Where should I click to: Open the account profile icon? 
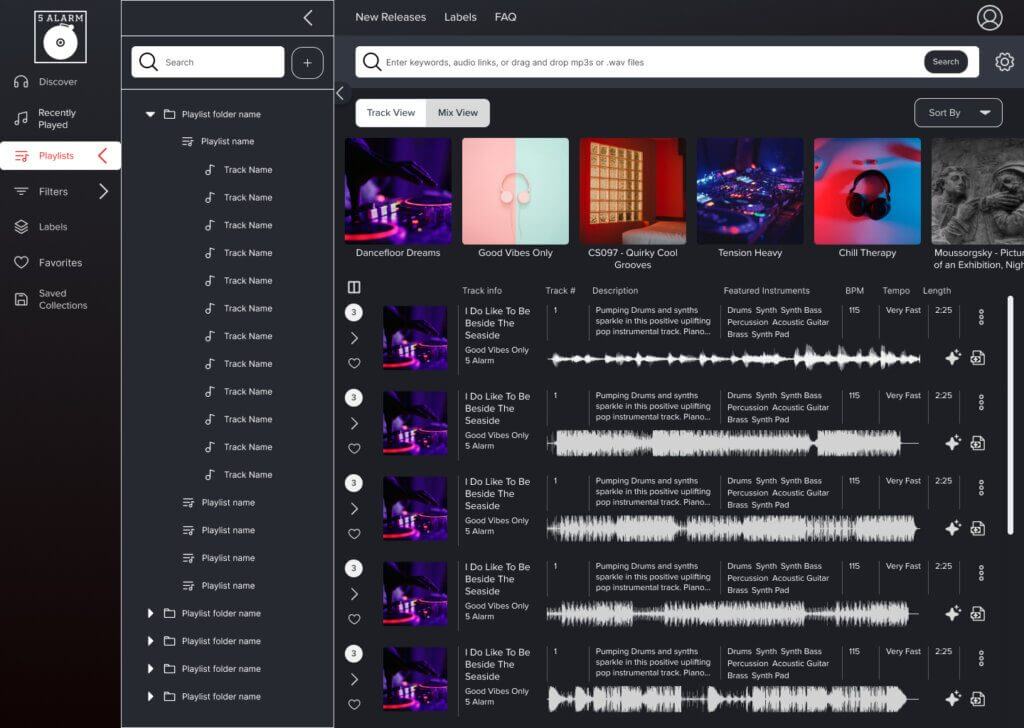pos(988,17)
